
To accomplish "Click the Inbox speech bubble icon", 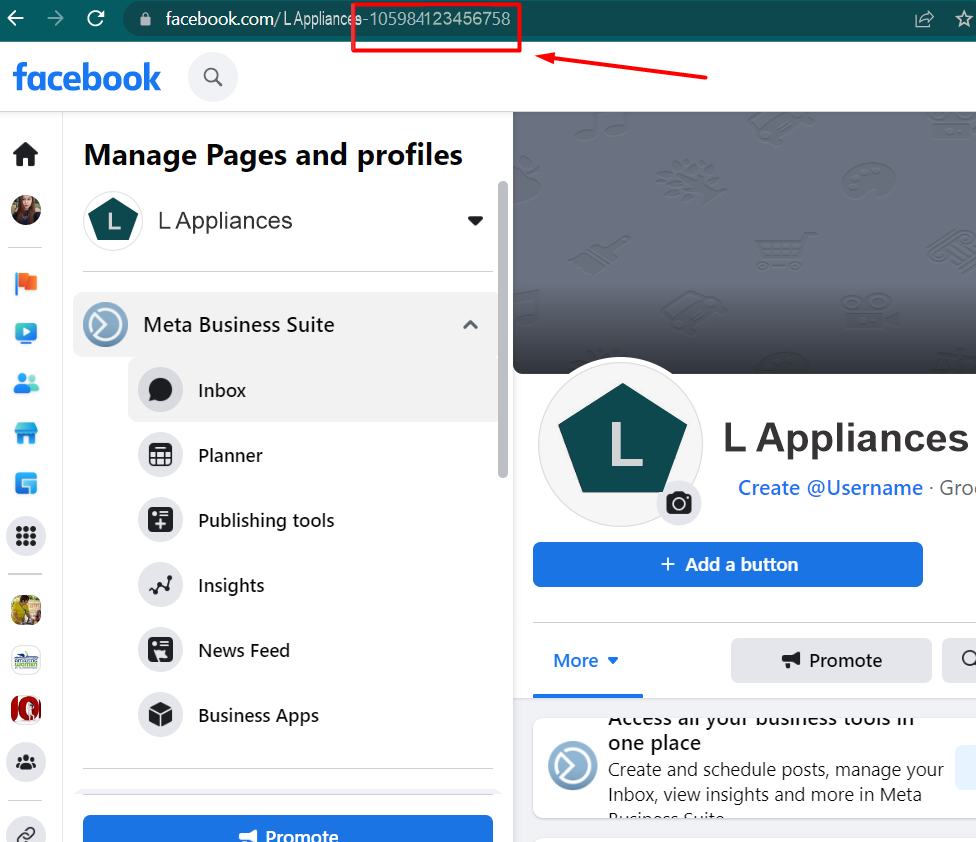I will [x=161, y=390].
